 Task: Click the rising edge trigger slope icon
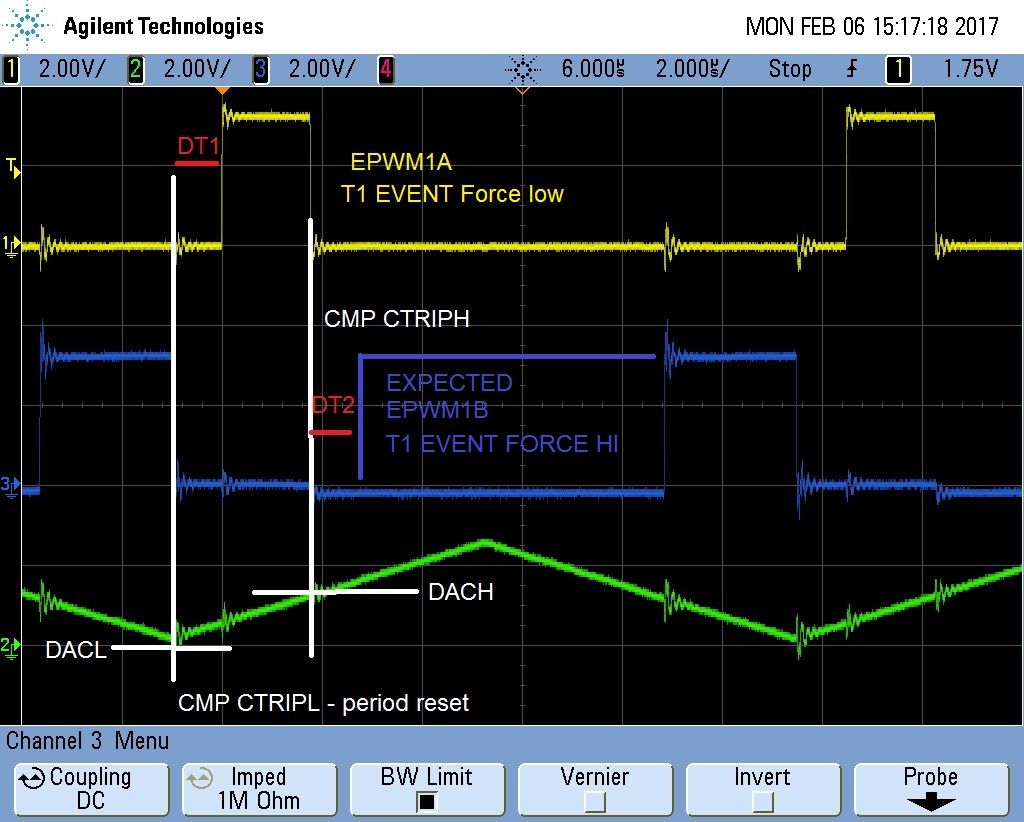[x=852, y=69]
